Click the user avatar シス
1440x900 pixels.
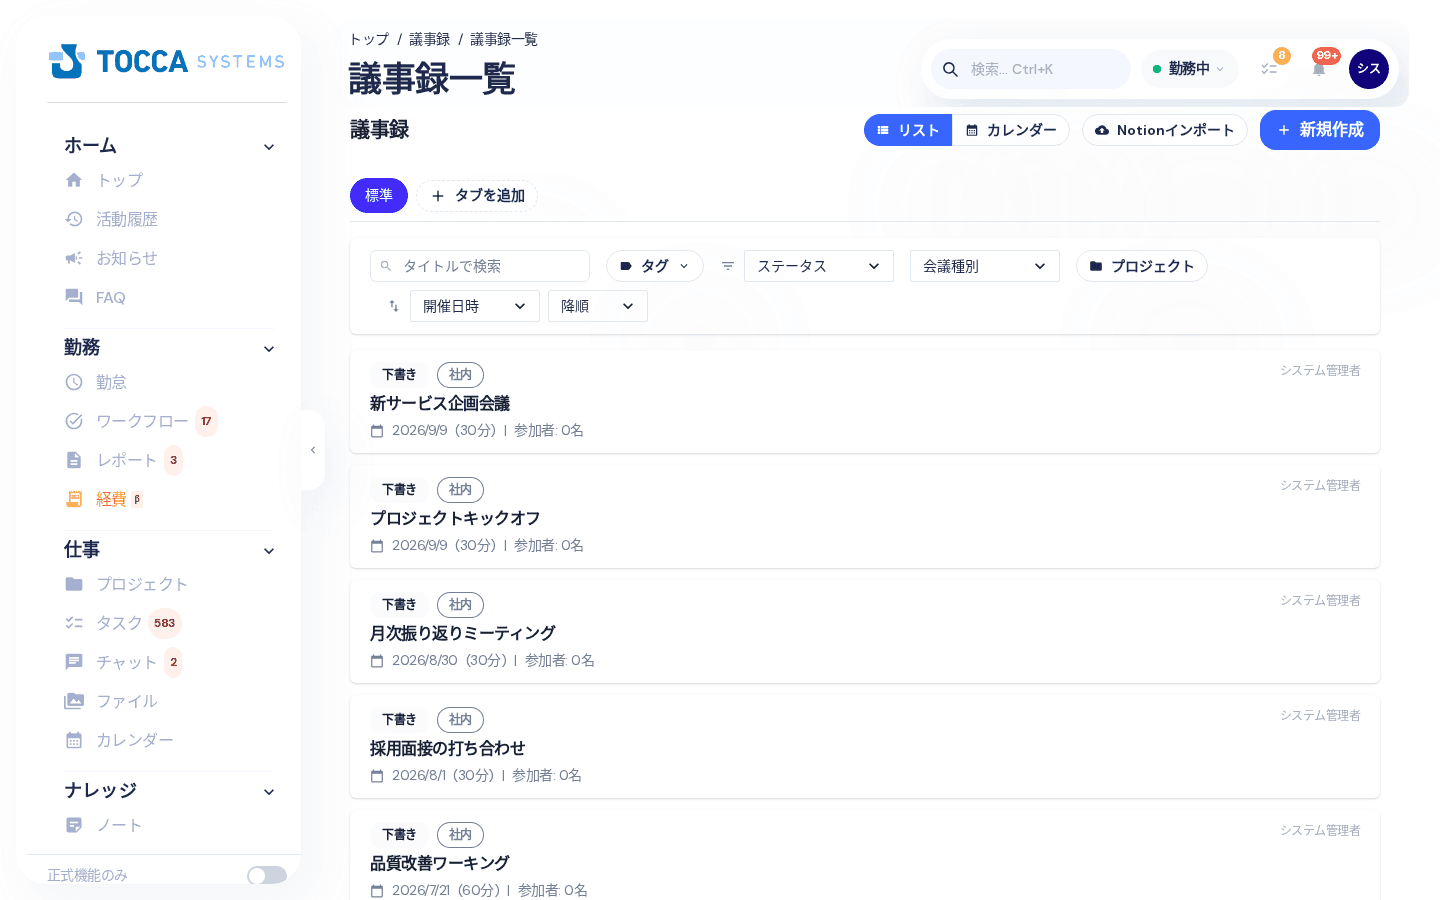point(1369,69)
